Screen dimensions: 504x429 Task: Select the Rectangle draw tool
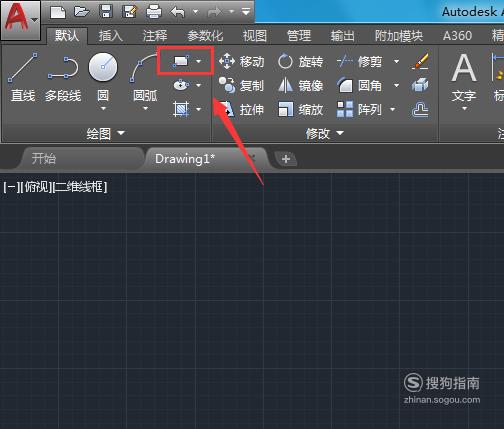pyautogui.click(x=181, y=61)
